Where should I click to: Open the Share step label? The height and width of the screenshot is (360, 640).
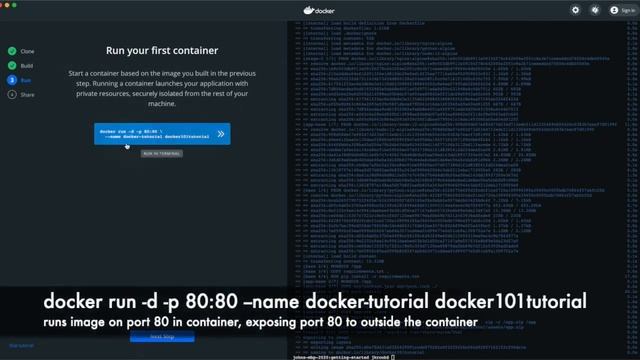tap(27, 95)
